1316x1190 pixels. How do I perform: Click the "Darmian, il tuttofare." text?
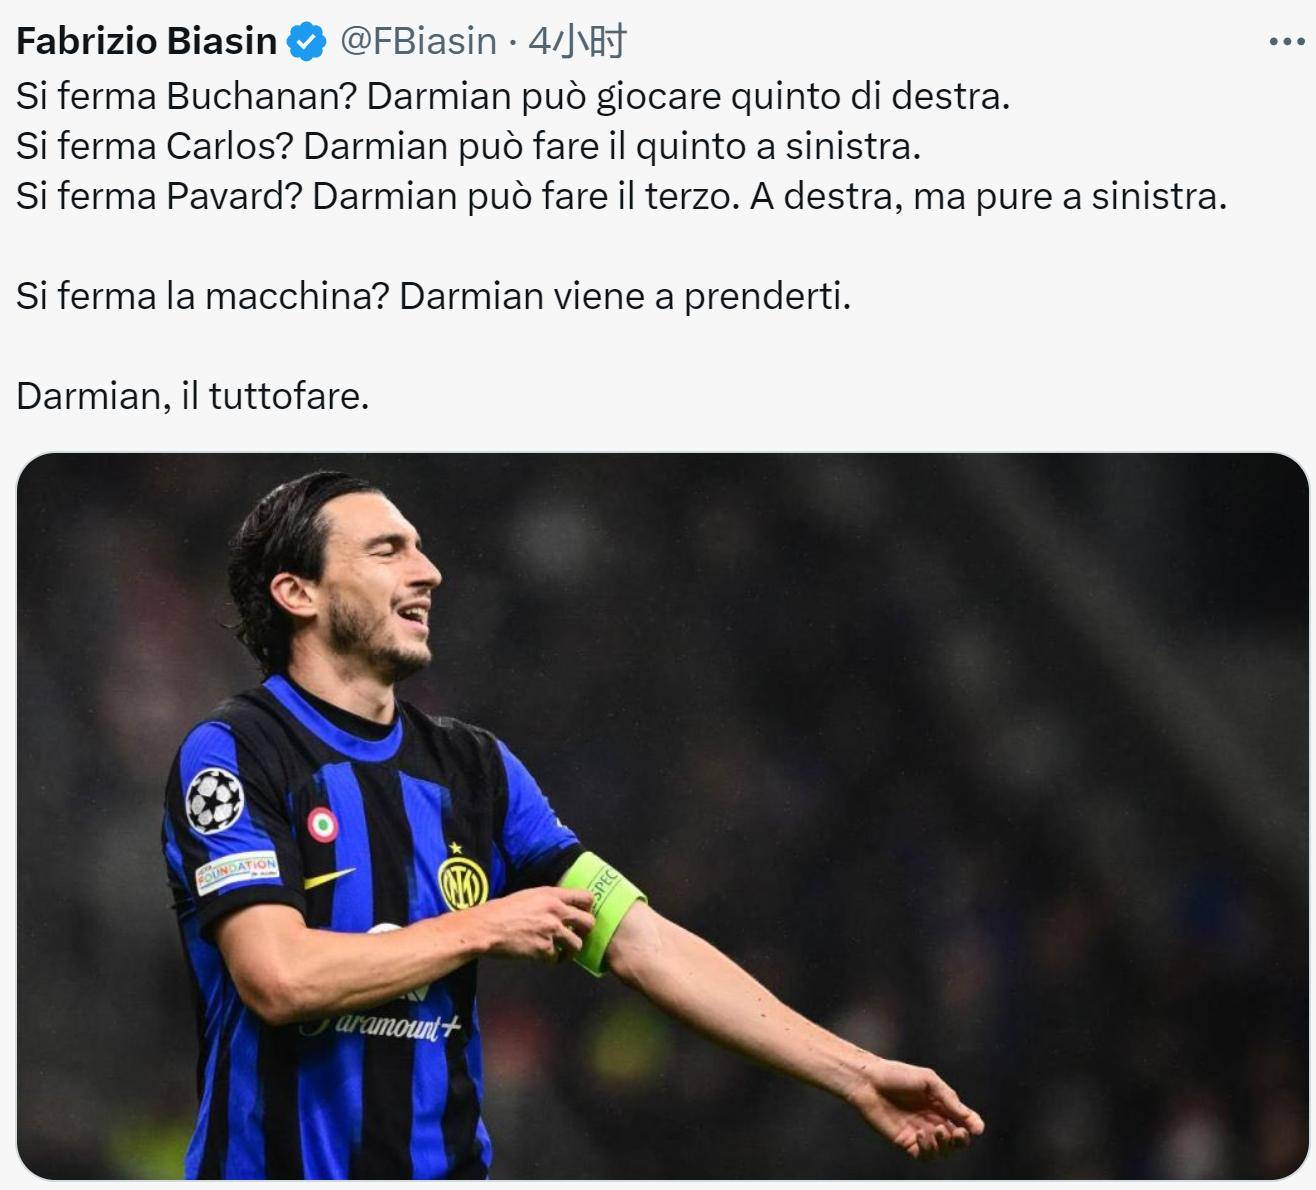[x=193, y=396]
